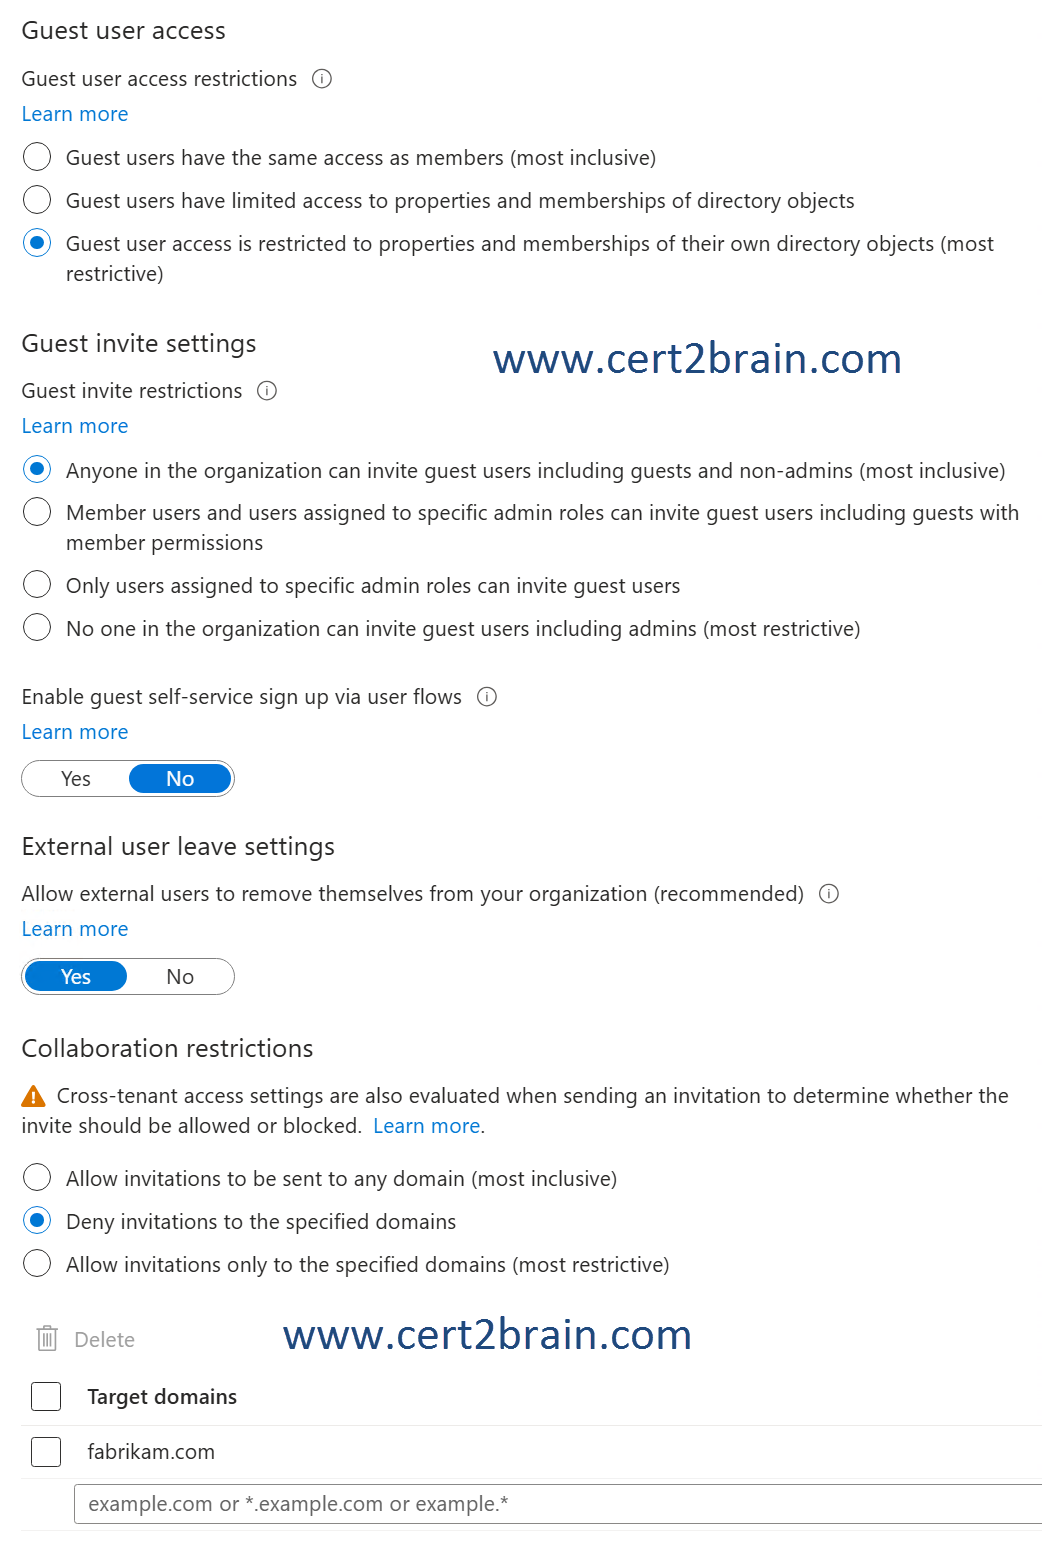Viewport: 1042px width, 1562px height.
Task: Open Learn more link about cross-tenant access settings
Action: click(426, 1126)
